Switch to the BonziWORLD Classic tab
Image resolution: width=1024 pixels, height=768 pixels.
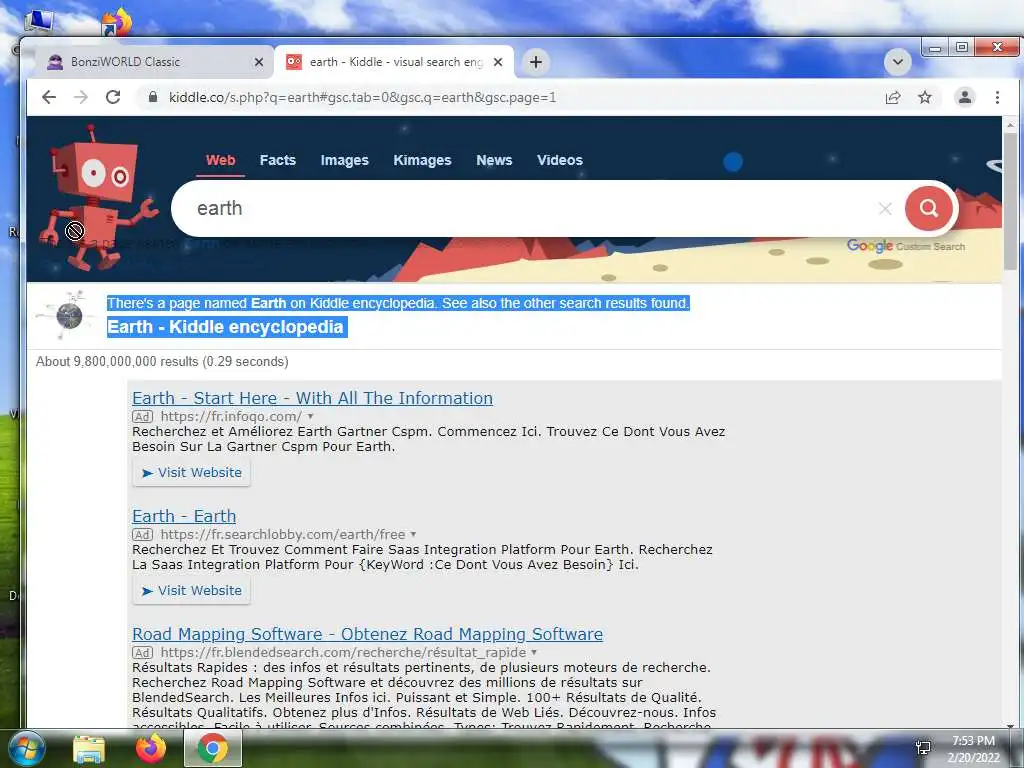[x=150, y=62]
